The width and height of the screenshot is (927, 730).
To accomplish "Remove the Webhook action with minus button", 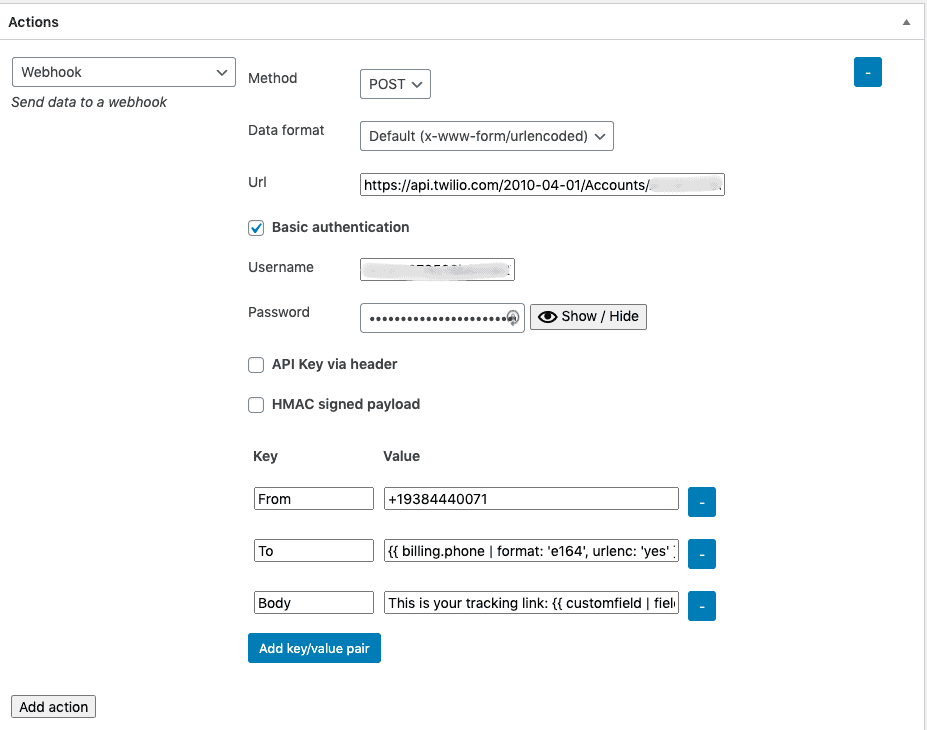I will [x=867, y=73].
